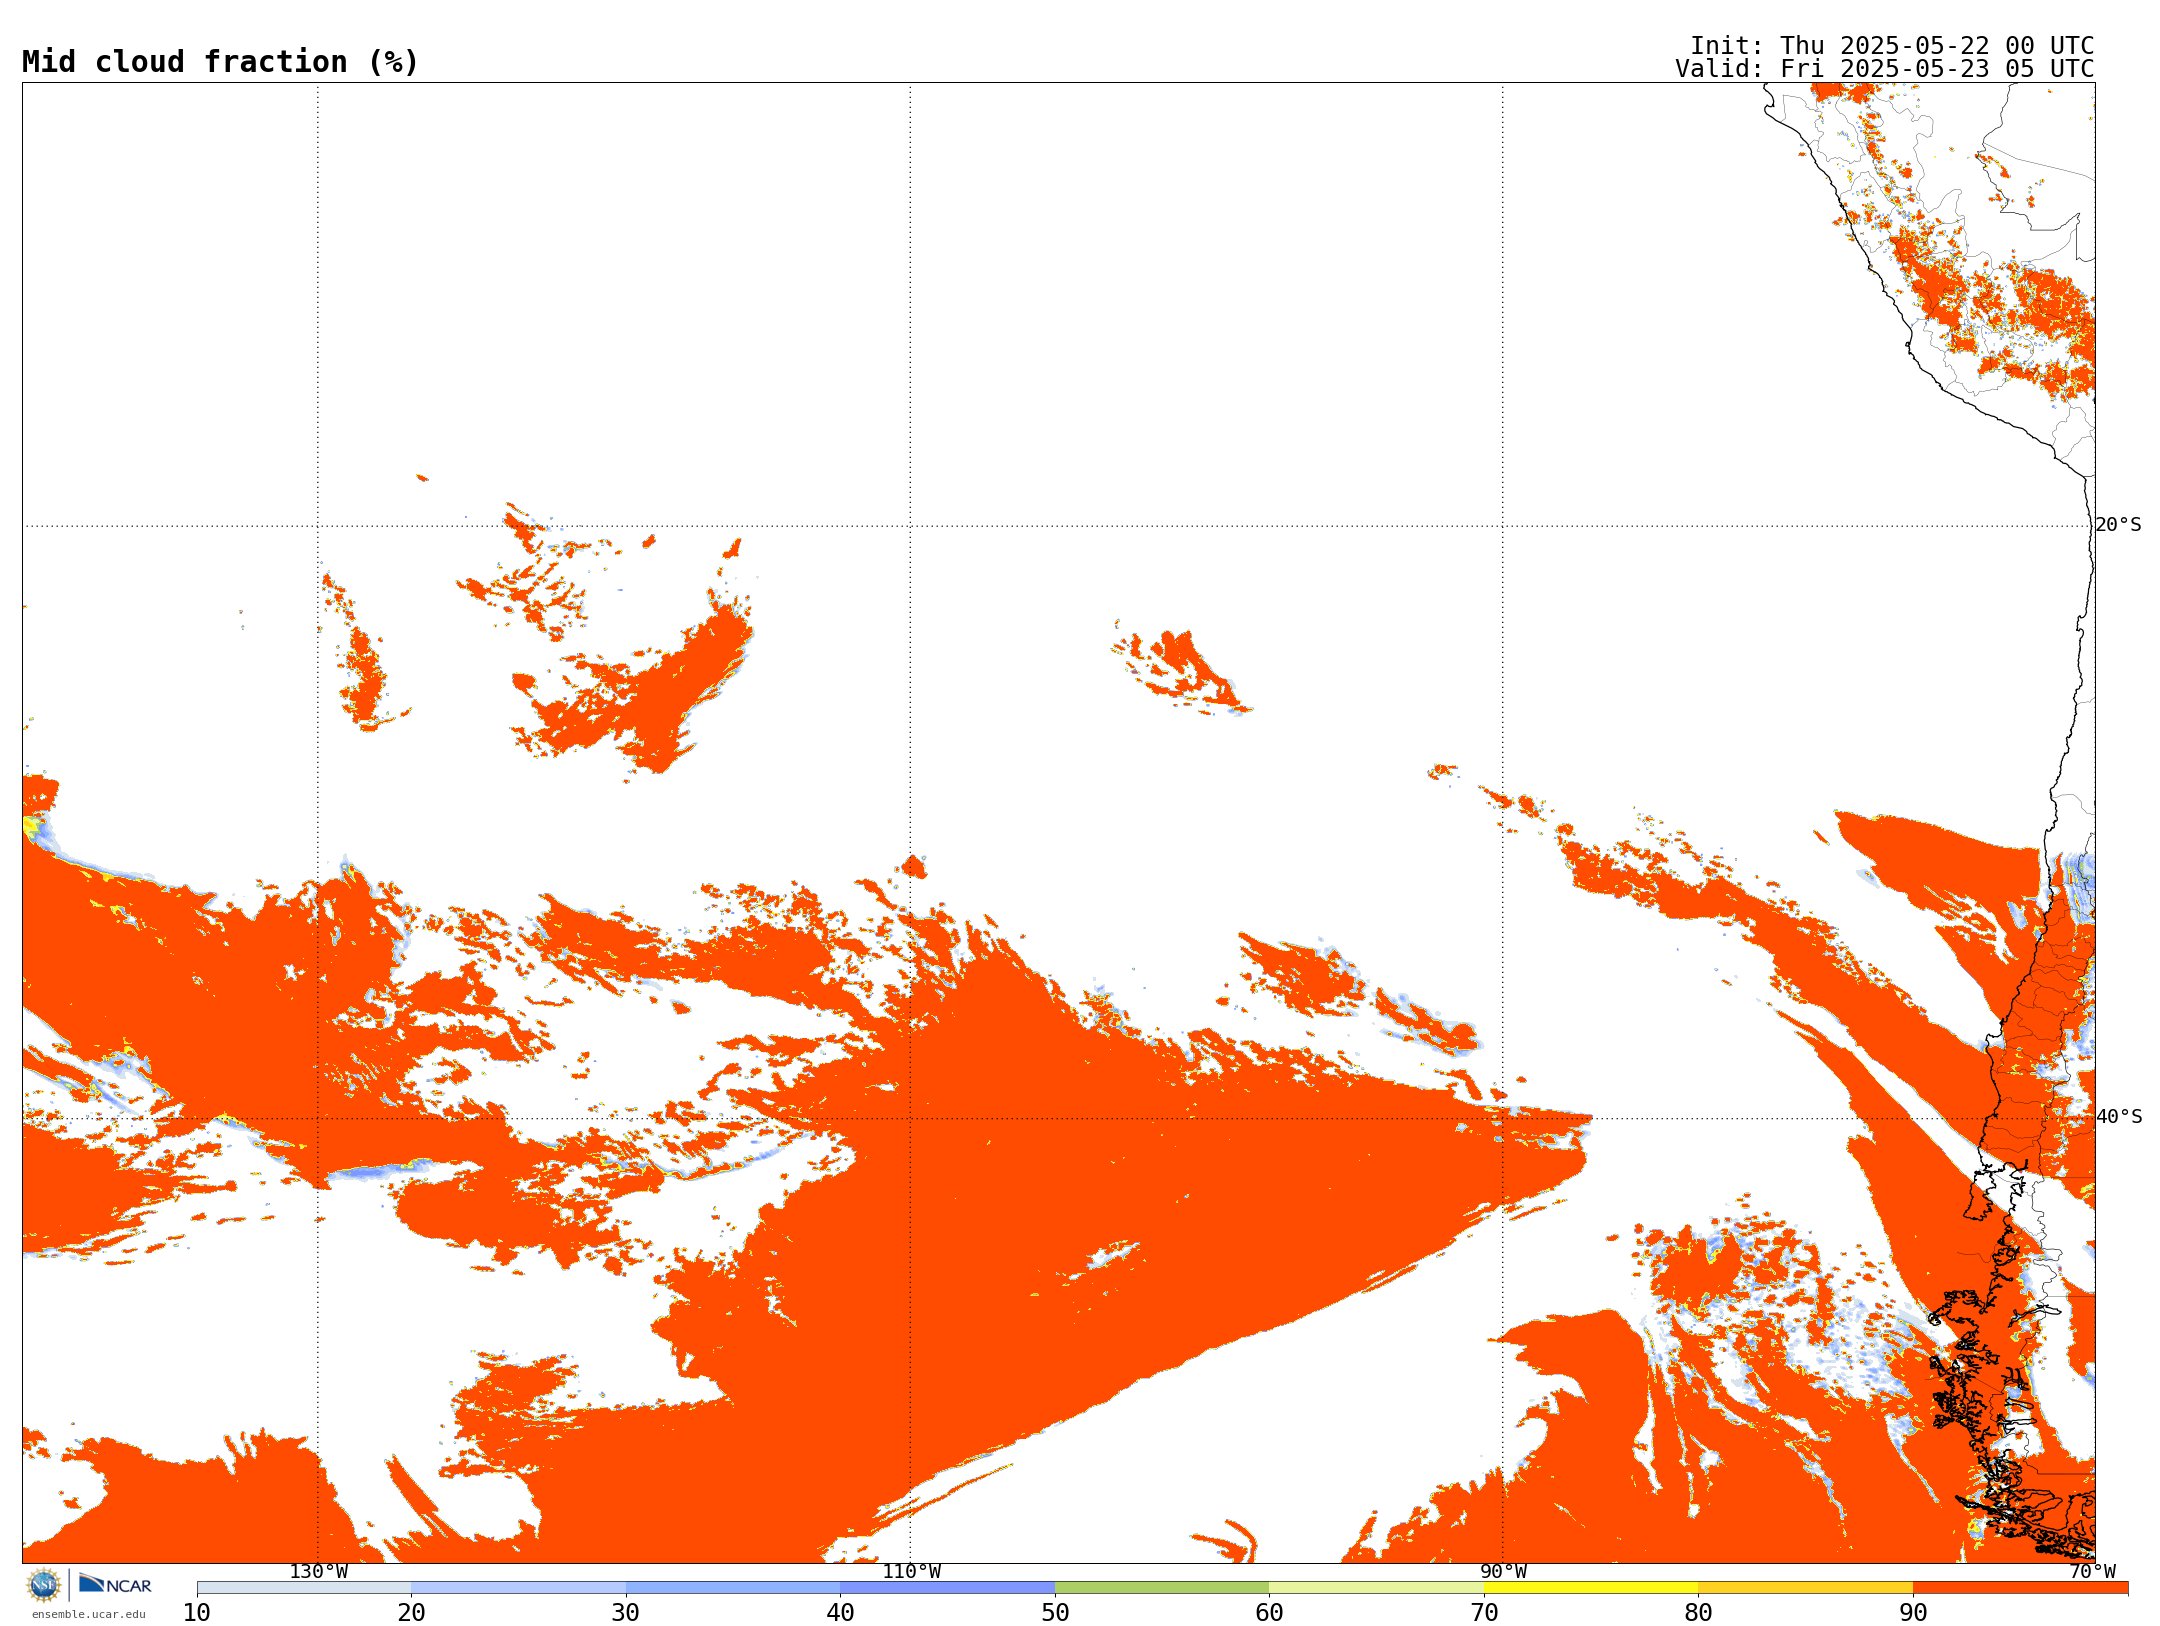
Task: Click colorbar tick label 30
Action: pos(626,1612)
